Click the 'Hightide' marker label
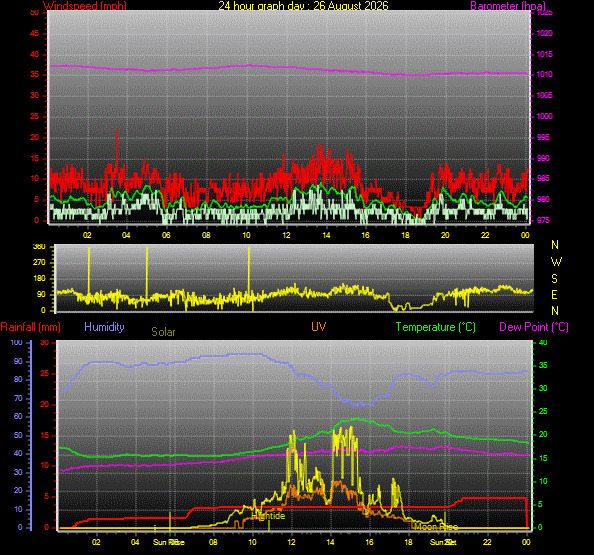The image size is (594, 555). pos(268,516)
